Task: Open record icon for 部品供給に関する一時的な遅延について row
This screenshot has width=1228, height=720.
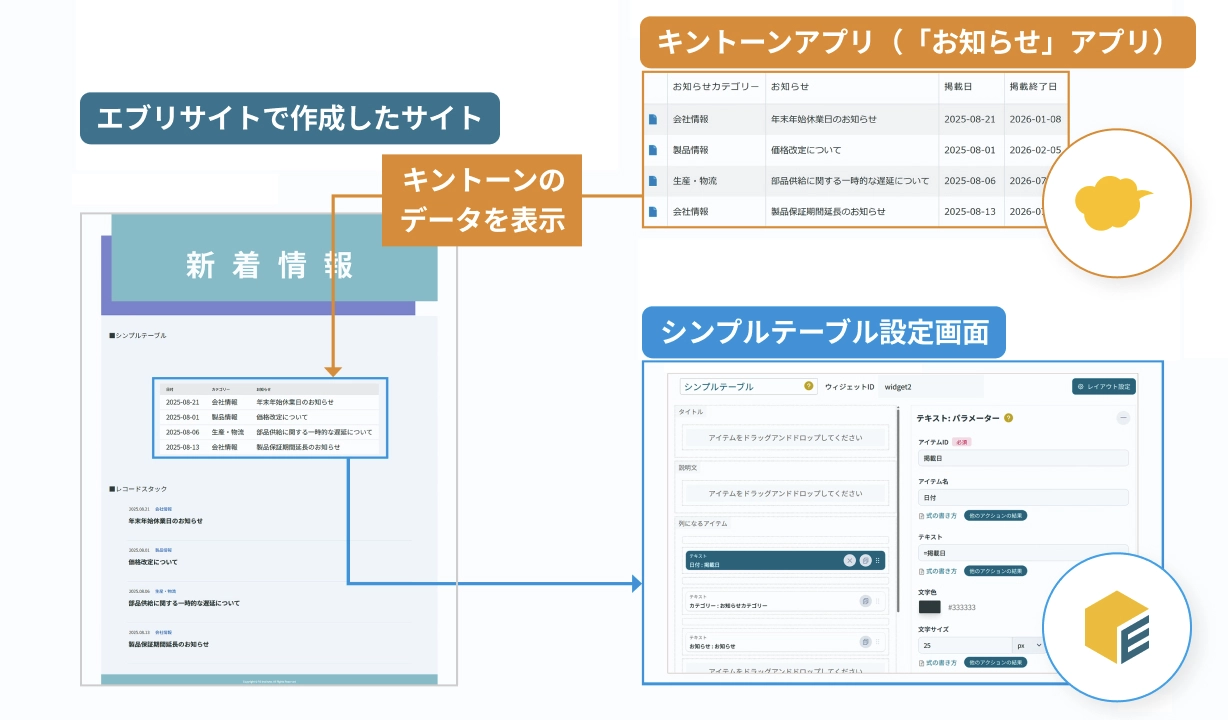Action: click(652, 181)
